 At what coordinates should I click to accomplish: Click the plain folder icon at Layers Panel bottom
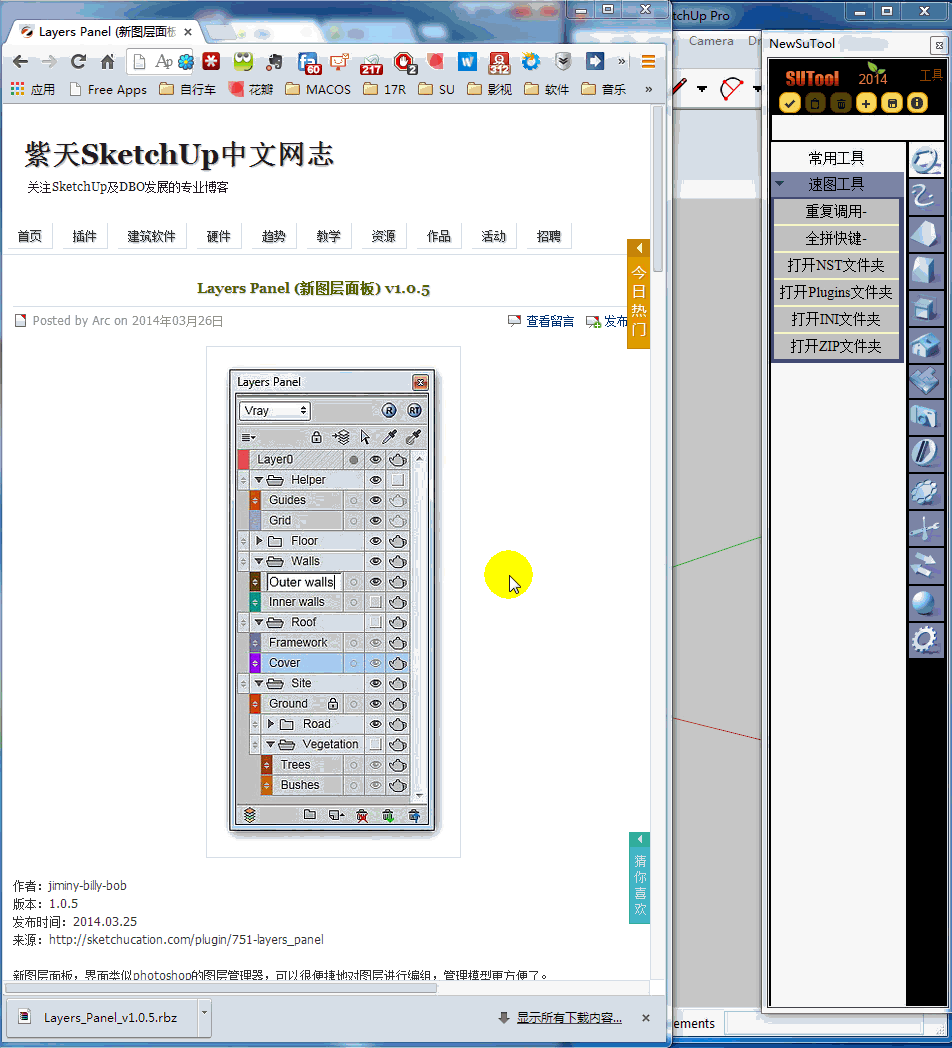[x=310, y=815]
